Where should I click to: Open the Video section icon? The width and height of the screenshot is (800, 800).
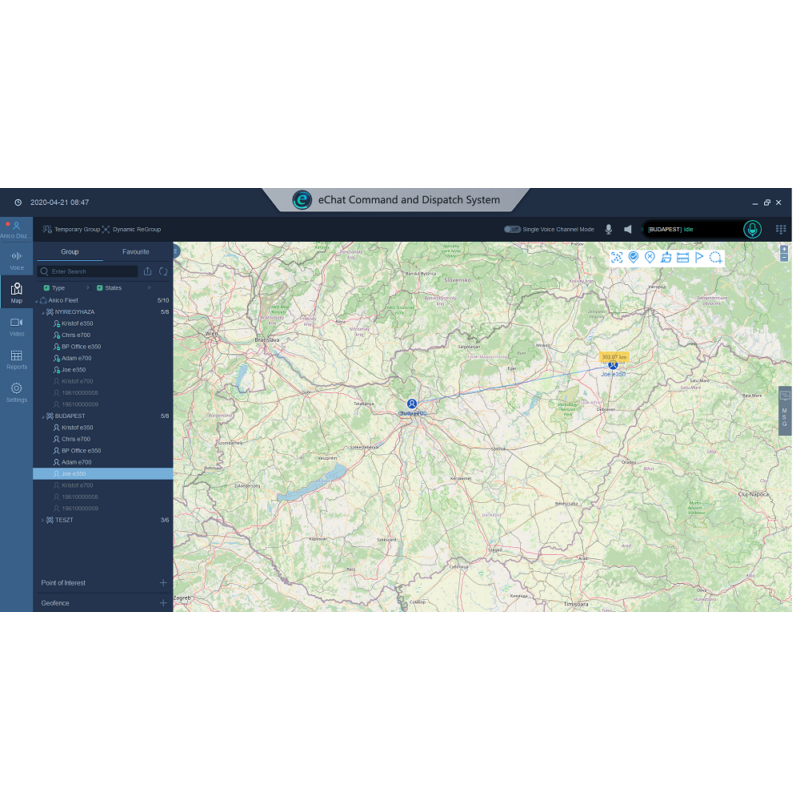point(16,325)
